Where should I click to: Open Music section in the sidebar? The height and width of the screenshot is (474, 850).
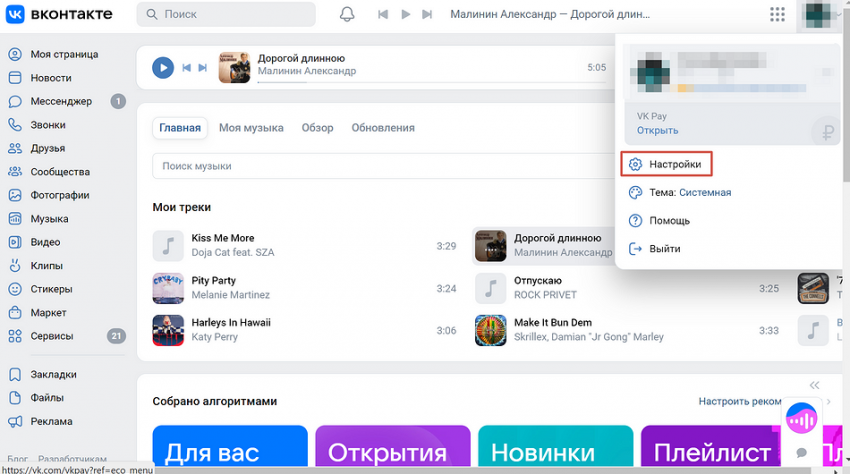pyautogui.click(x=49, y=218)
